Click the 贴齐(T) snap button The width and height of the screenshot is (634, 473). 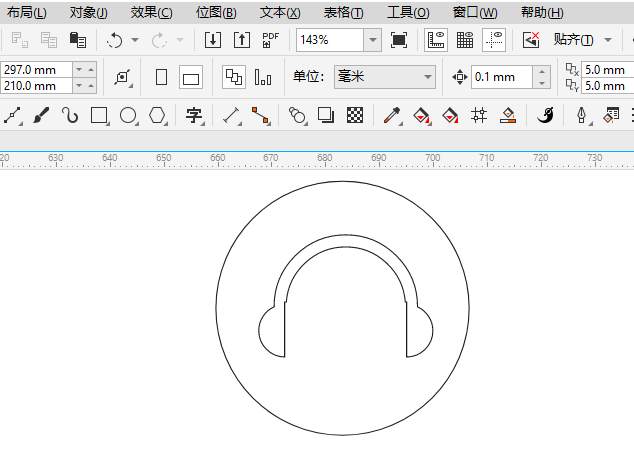coord(573,40)
